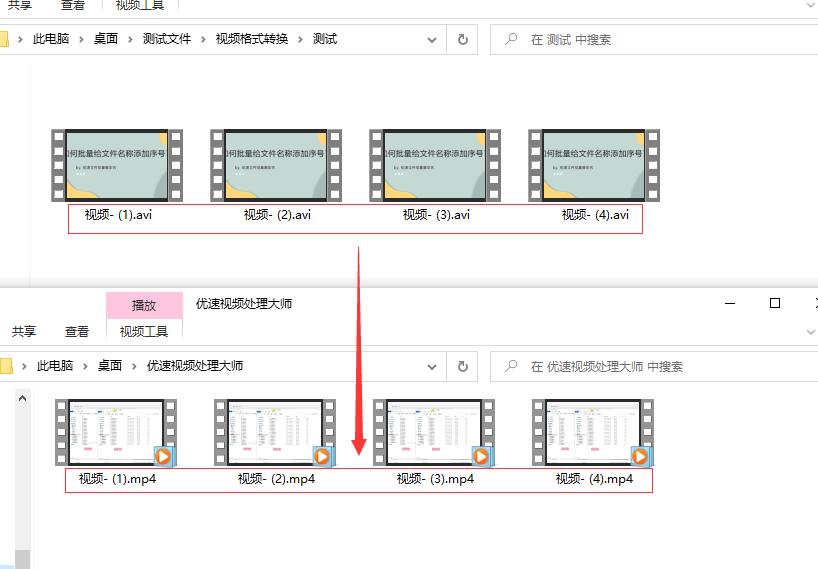Open the 视频- (1).avi thumbnail in the 测试 window
The image size is (818, 569).
click(117, 165)
